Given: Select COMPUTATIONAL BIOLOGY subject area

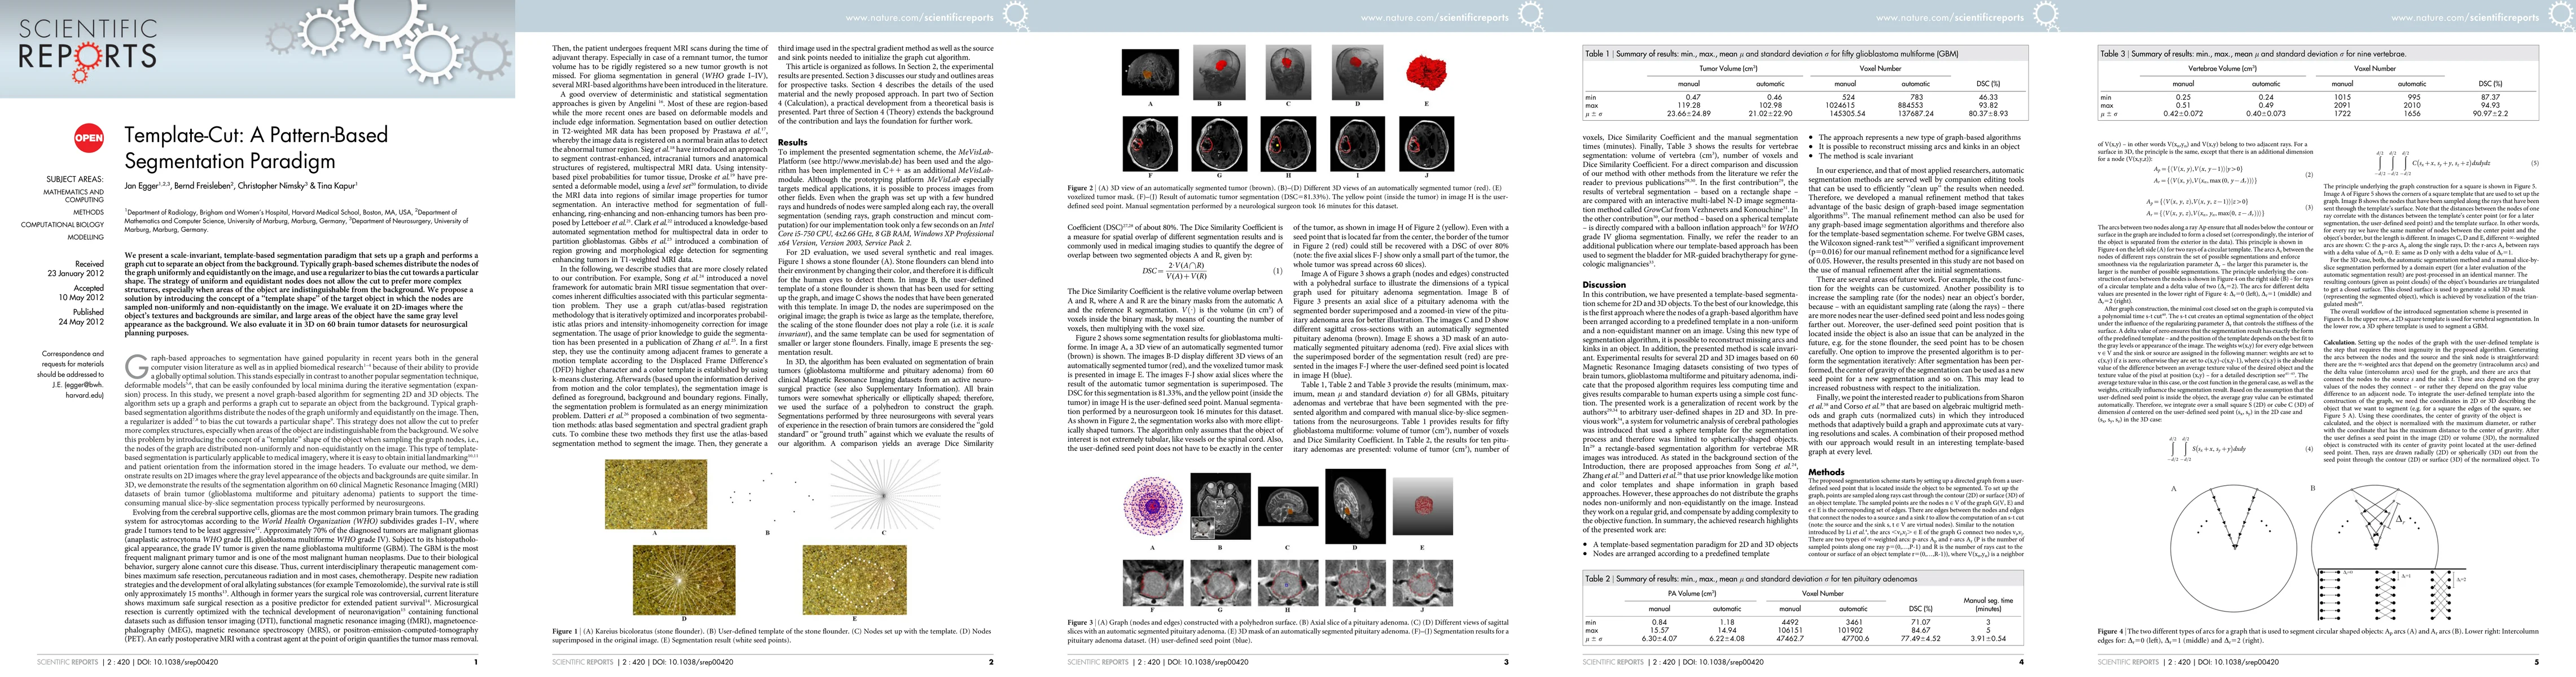Looking at the screenshot, I should [62, 225].
